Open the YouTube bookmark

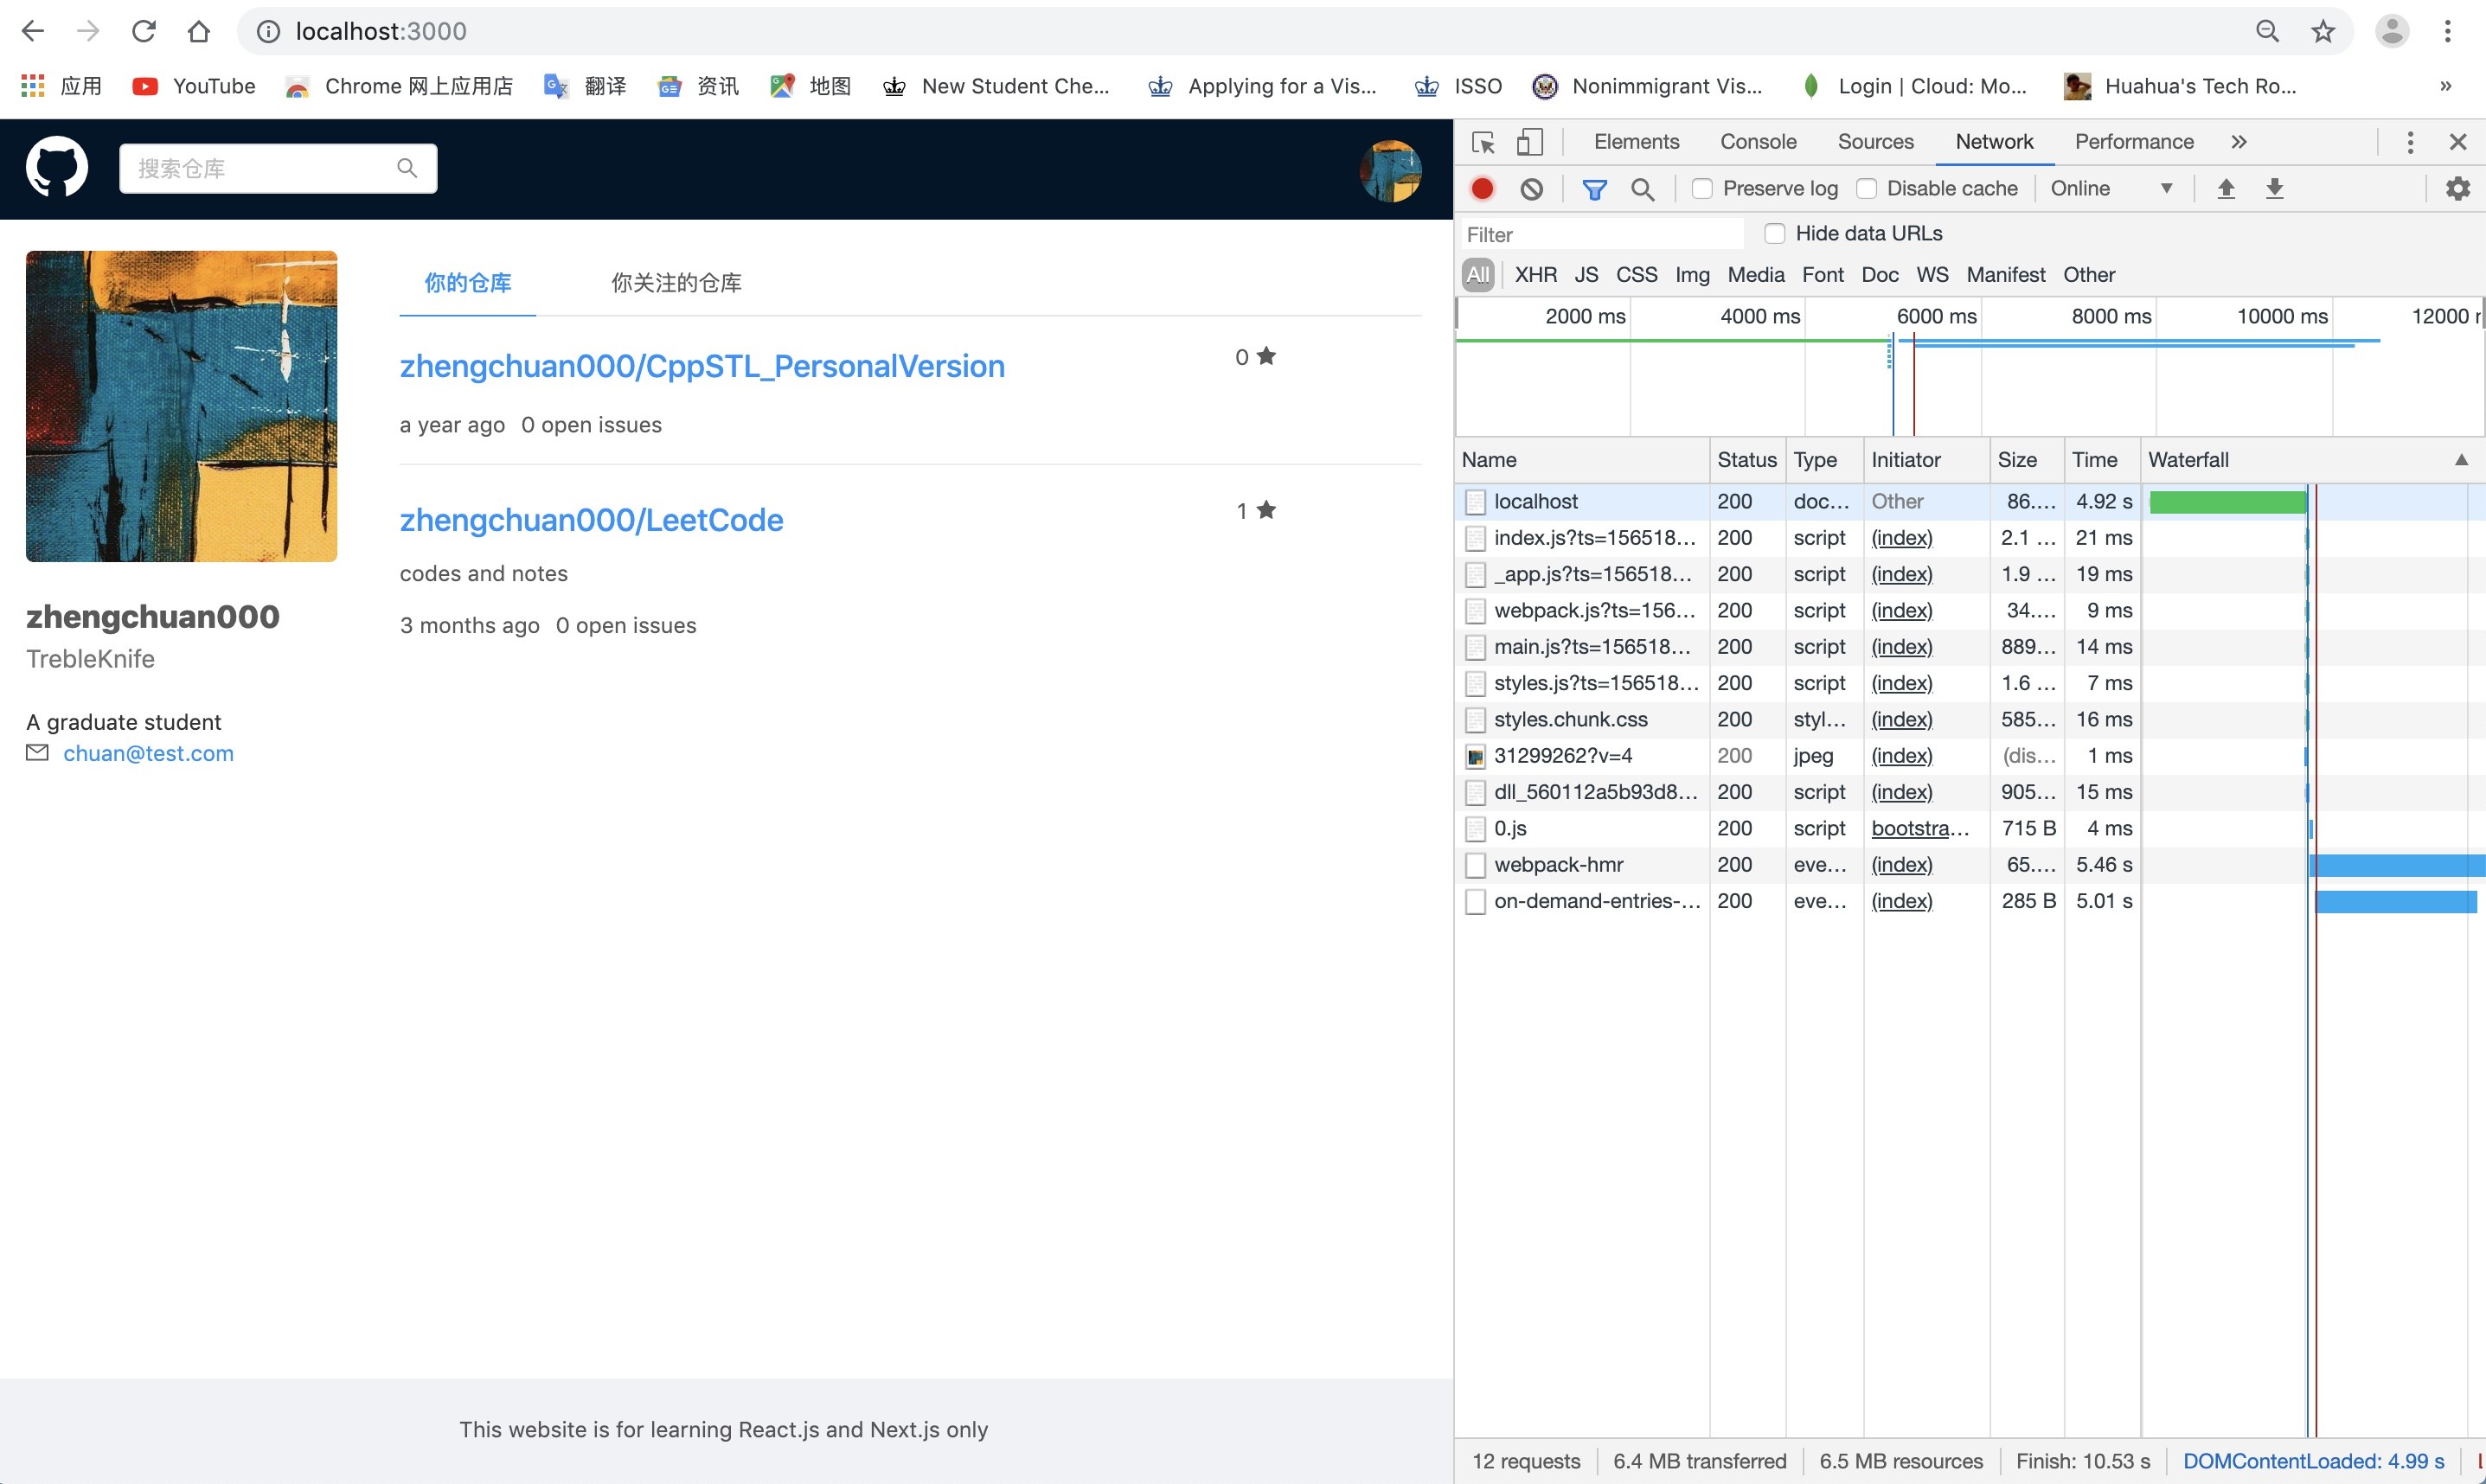pos(194,86)
